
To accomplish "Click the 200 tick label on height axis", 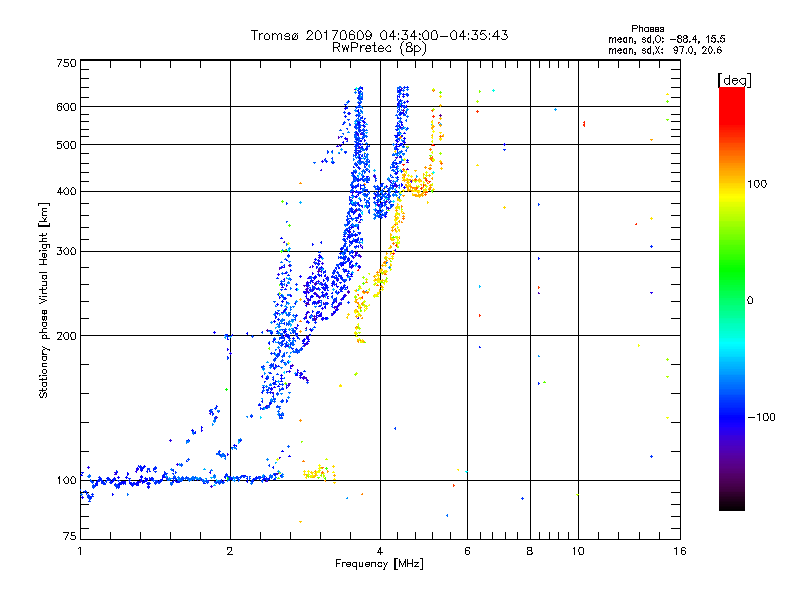I will [x=66, y=336].
